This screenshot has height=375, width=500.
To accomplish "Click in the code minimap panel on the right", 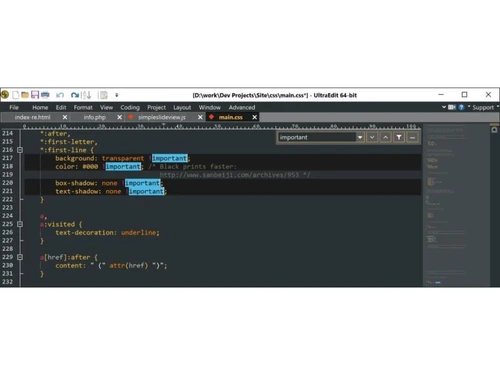I will (456, 205).
